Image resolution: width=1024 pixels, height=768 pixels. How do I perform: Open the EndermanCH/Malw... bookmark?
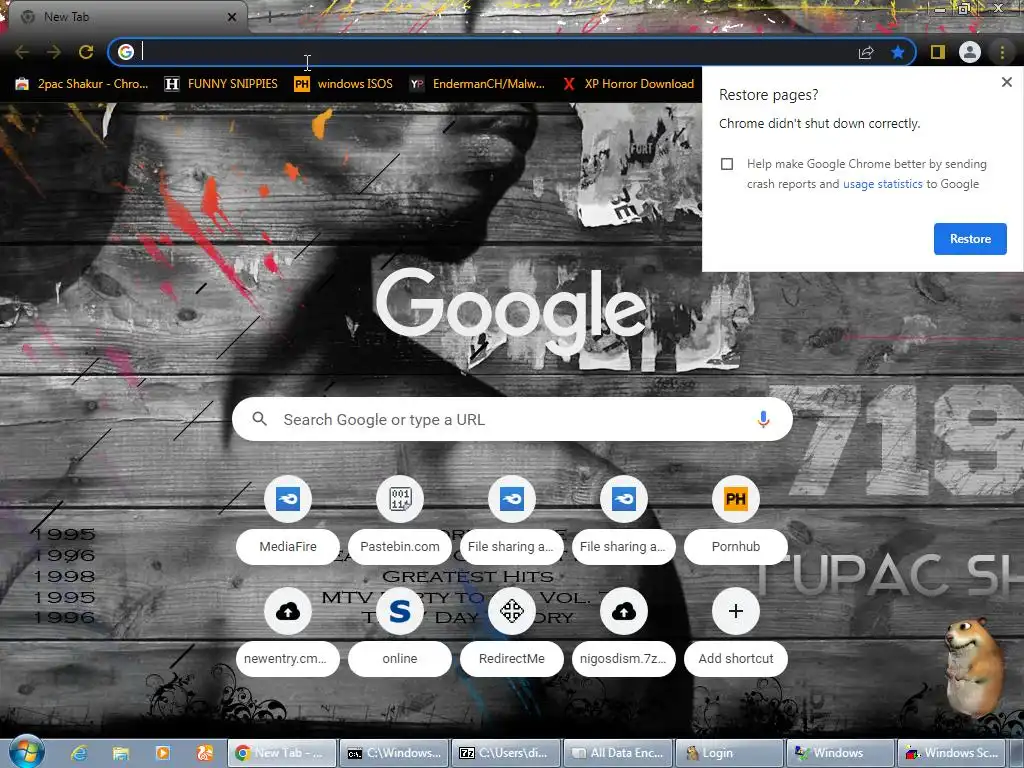(x=477, y=84)
